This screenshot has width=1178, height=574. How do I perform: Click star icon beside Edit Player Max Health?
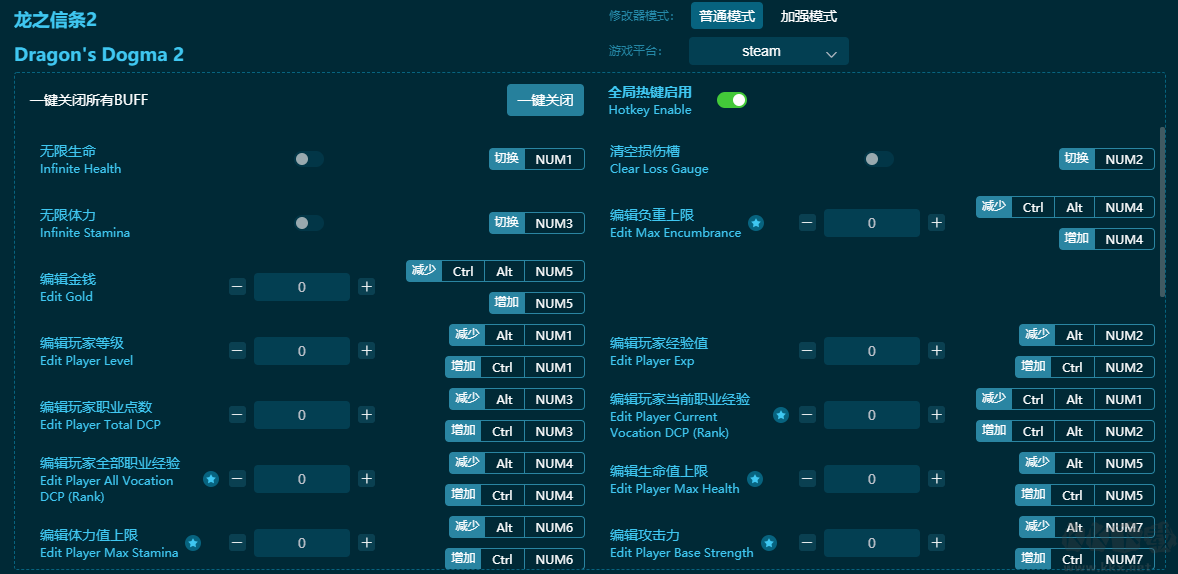tap(755, 479)
